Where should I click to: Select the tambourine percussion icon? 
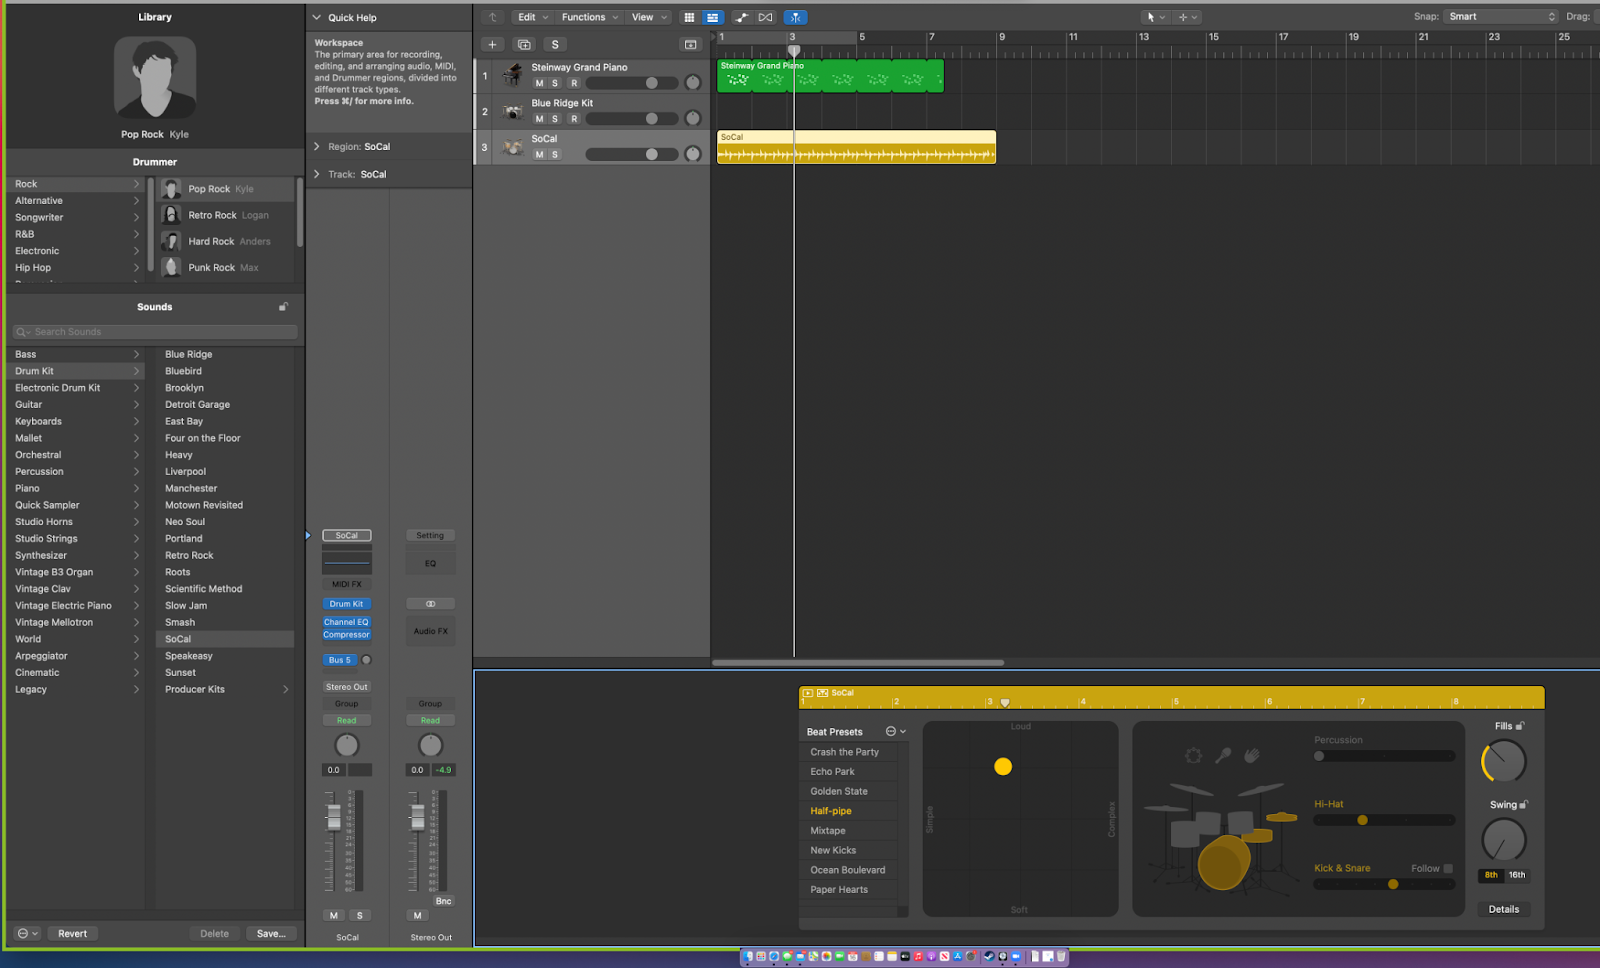click(x=1193, y=756)
